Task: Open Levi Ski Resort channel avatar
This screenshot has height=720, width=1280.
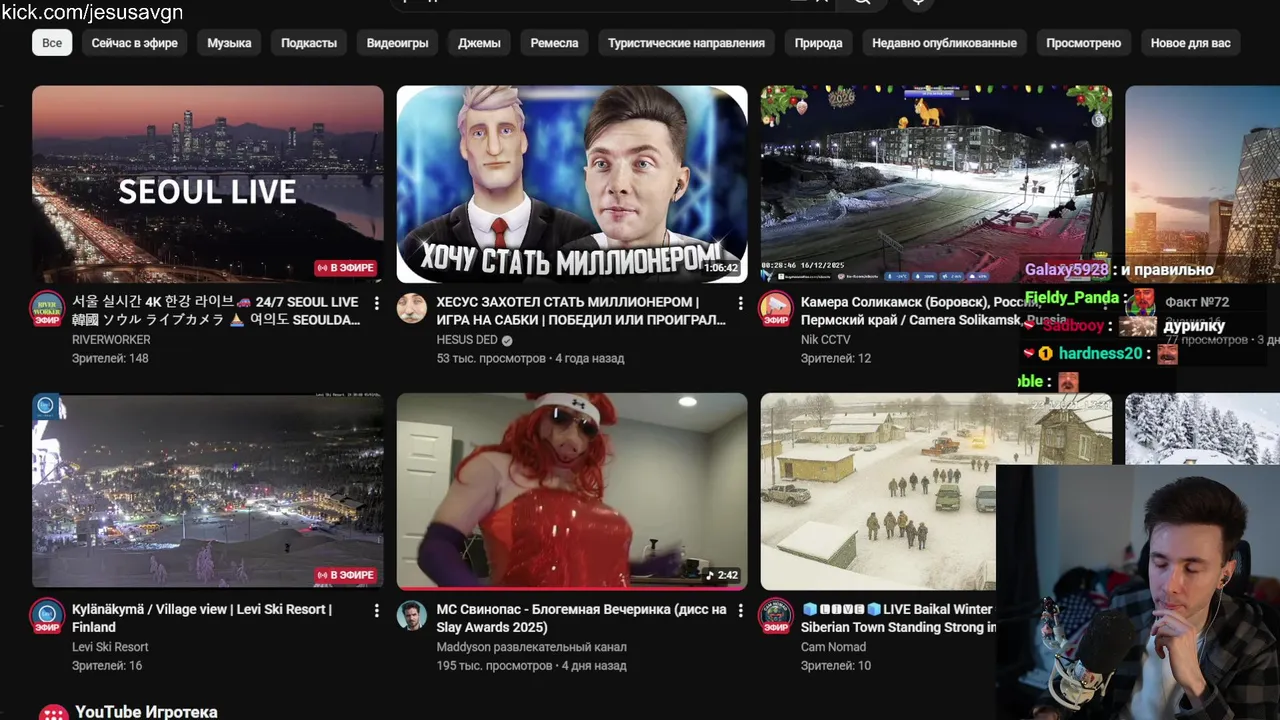Action: click(x=47, y=616)
